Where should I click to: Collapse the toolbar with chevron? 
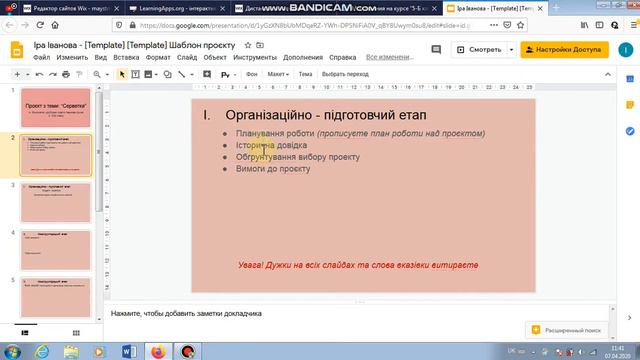(x=608, y=74)
